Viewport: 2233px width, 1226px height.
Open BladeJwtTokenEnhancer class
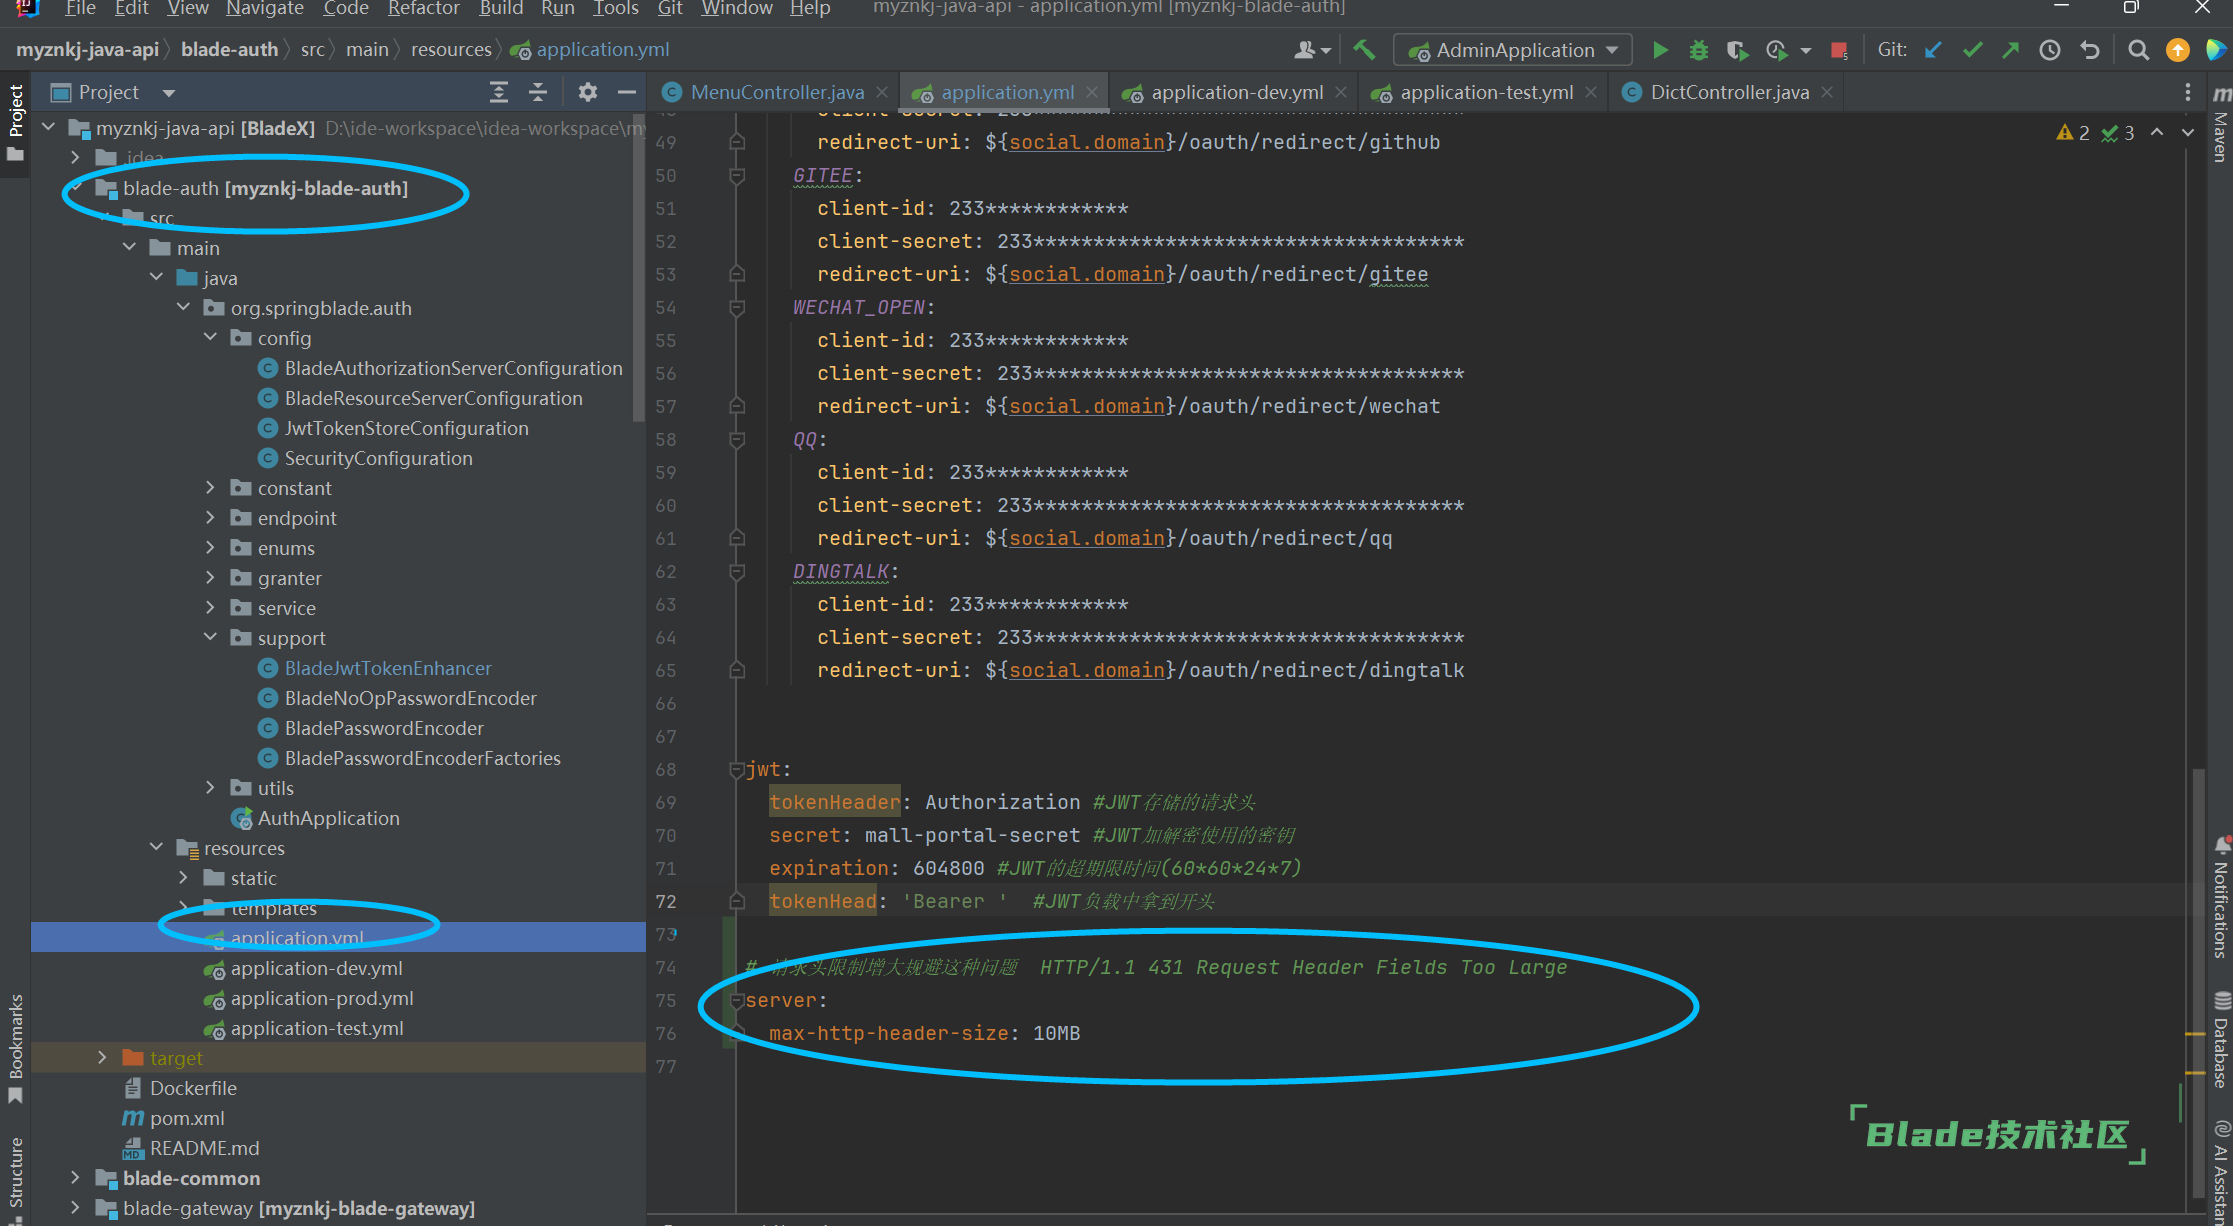[x=388, y=668]
